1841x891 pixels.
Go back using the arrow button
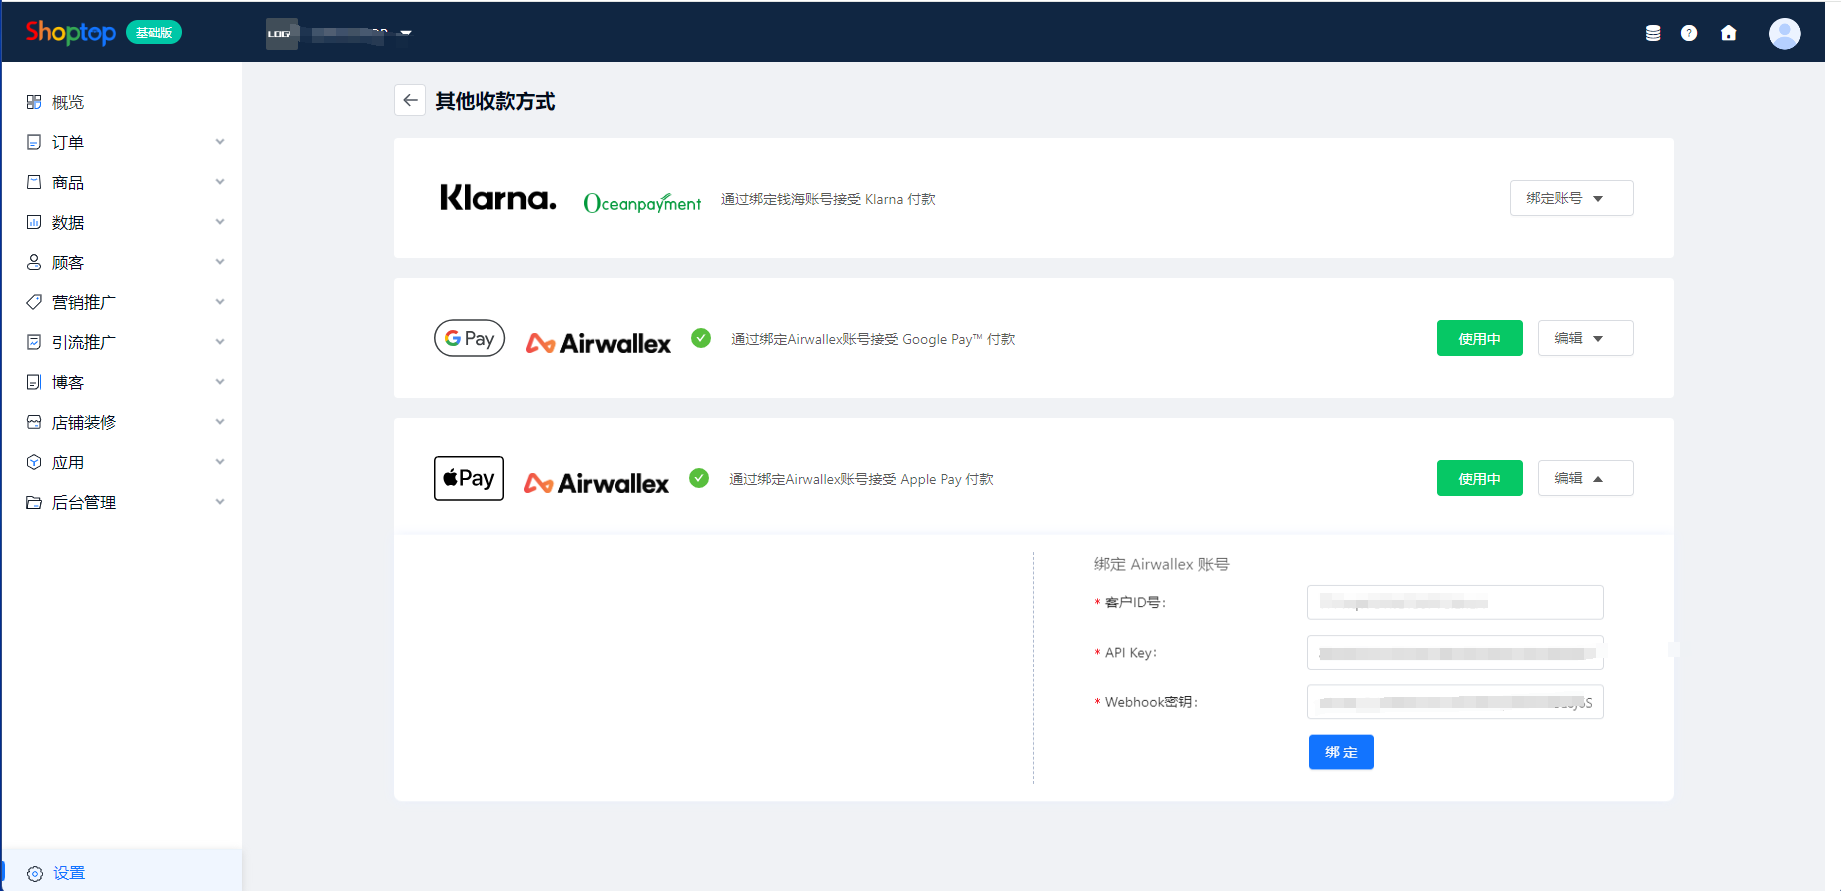tap(410, 100)
